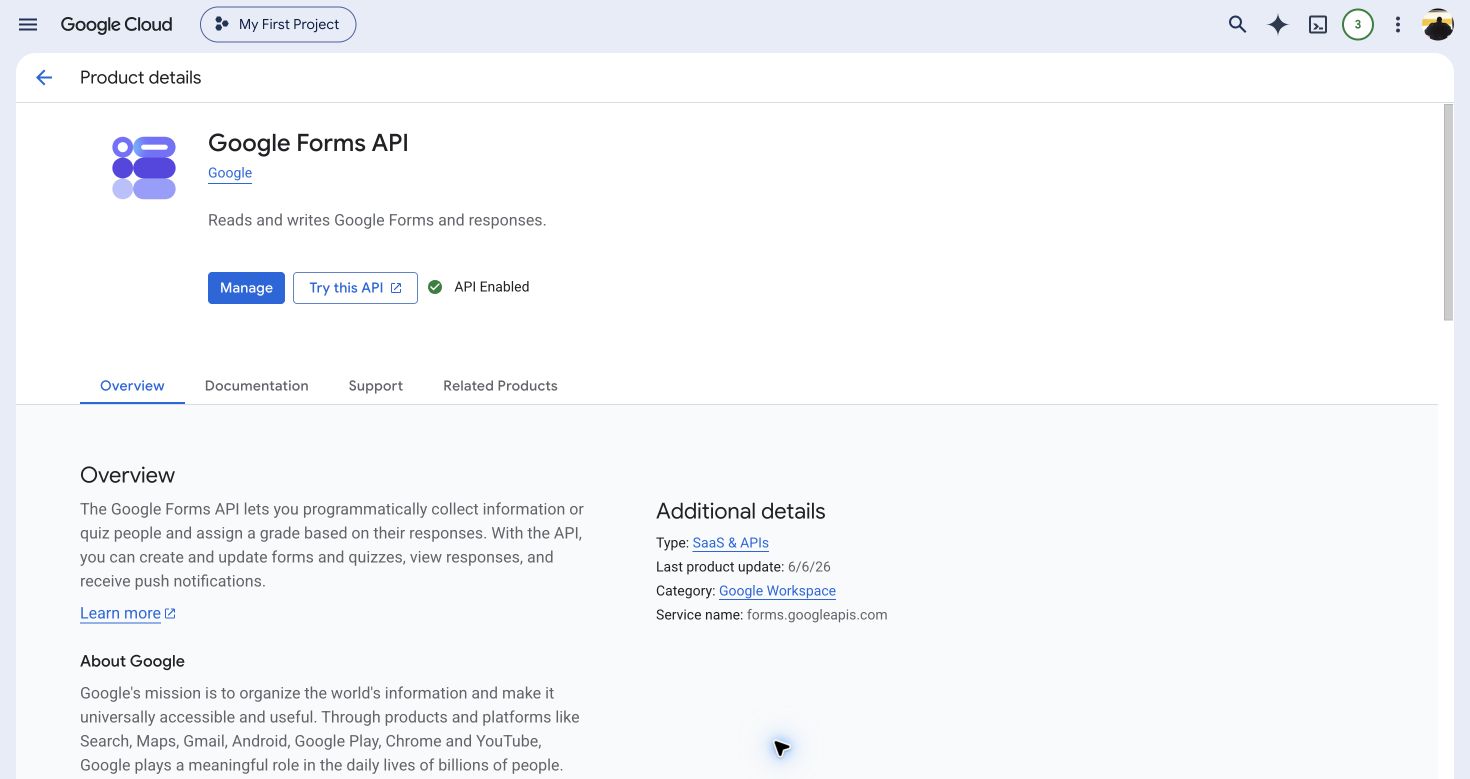Click the Additional details heading

tap(741, 511)
